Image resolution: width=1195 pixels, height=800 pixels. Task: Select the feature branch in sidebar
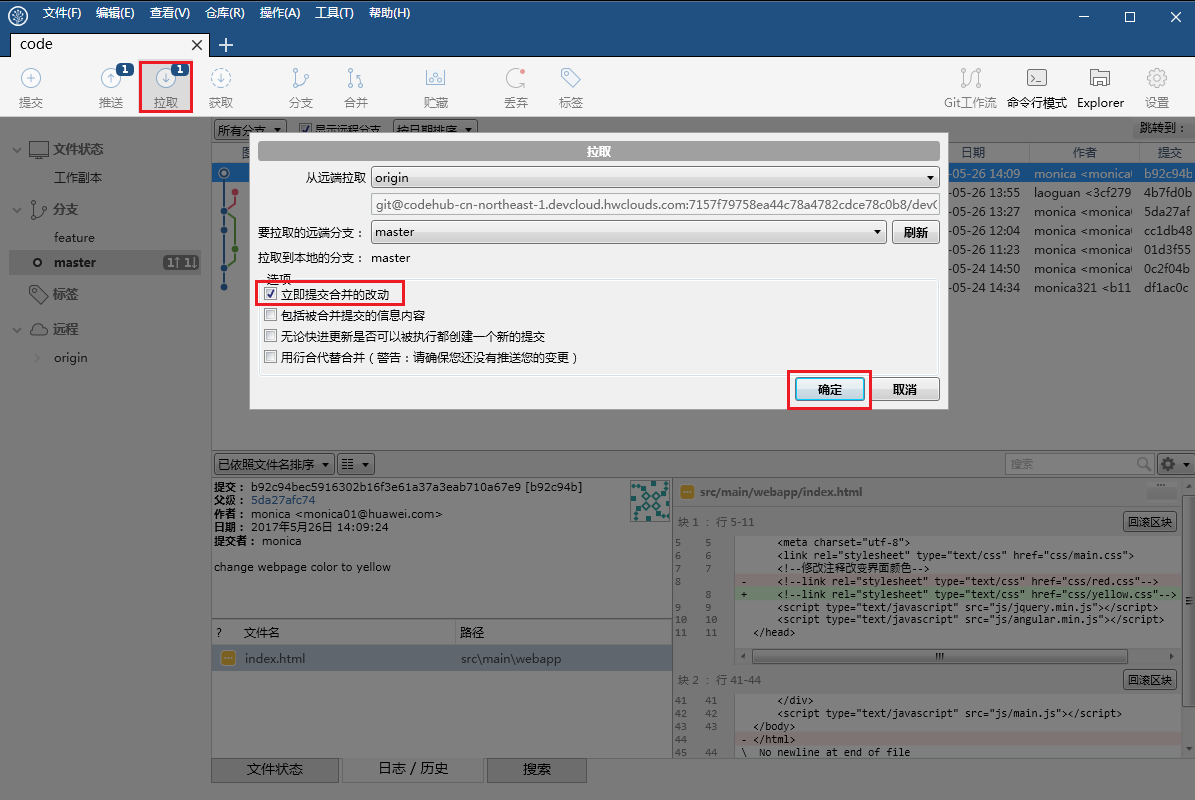pos(74,238)
